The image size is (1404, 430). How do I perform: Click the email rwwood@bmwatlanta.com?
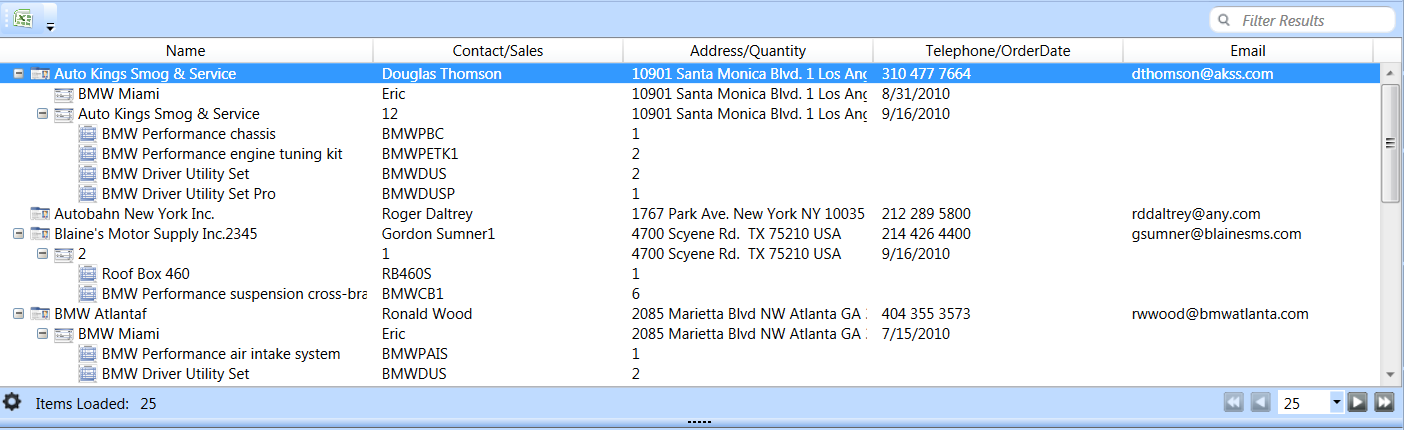tap(1220, 314)
